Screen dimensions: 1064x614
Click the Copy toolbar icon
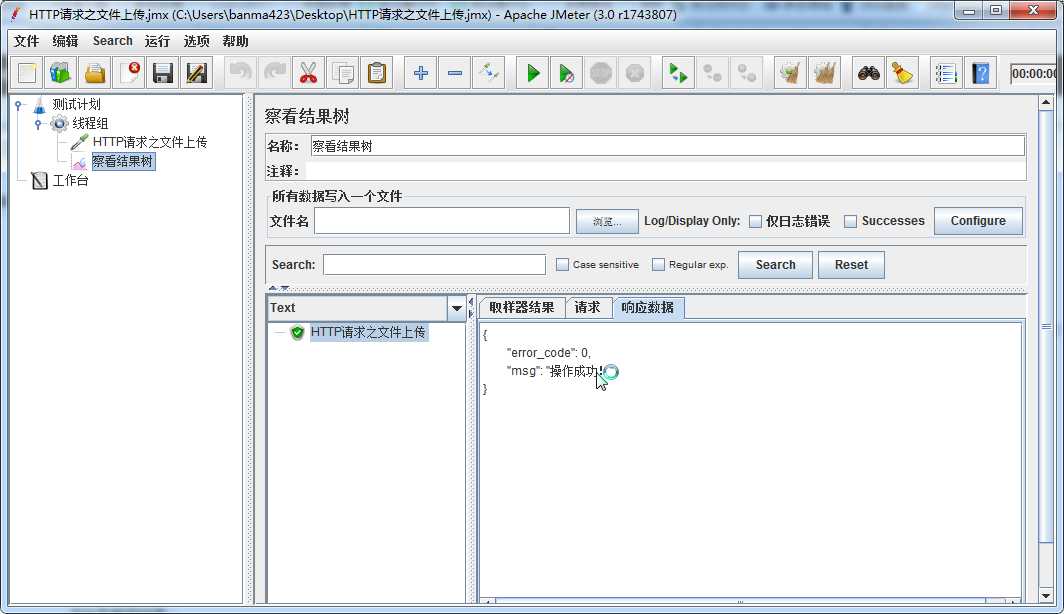343,73
